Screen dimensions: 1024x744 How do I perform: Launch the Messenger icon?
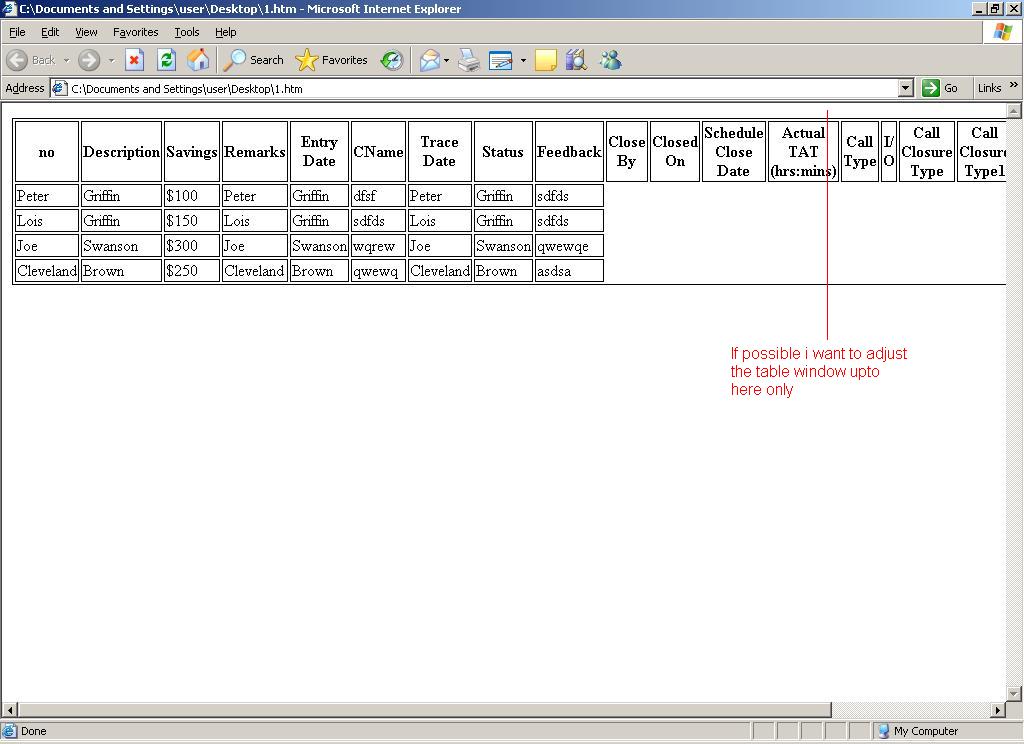click(x=611, y=60)
